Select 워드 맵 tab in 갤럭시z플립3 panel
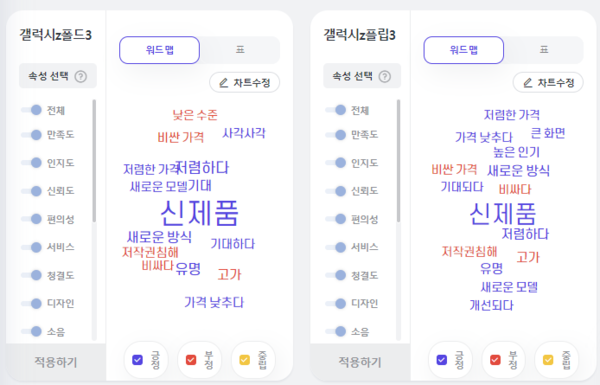600x385 pixels. 463,50
